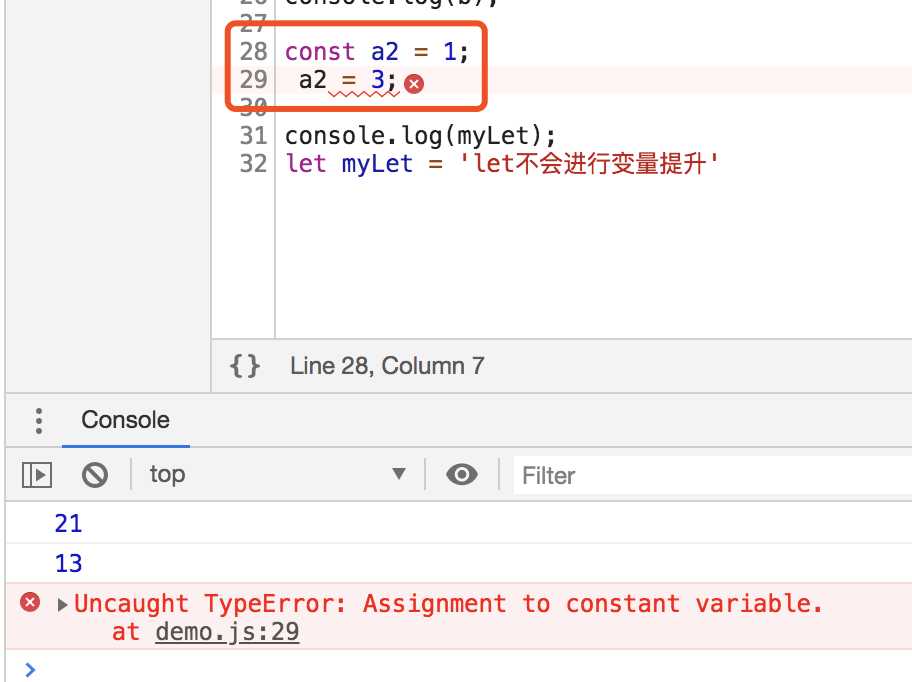The image size is (912, 682).
Task: Click the 'Line 28, Column 7' status text
Action: tap(387, 366)
